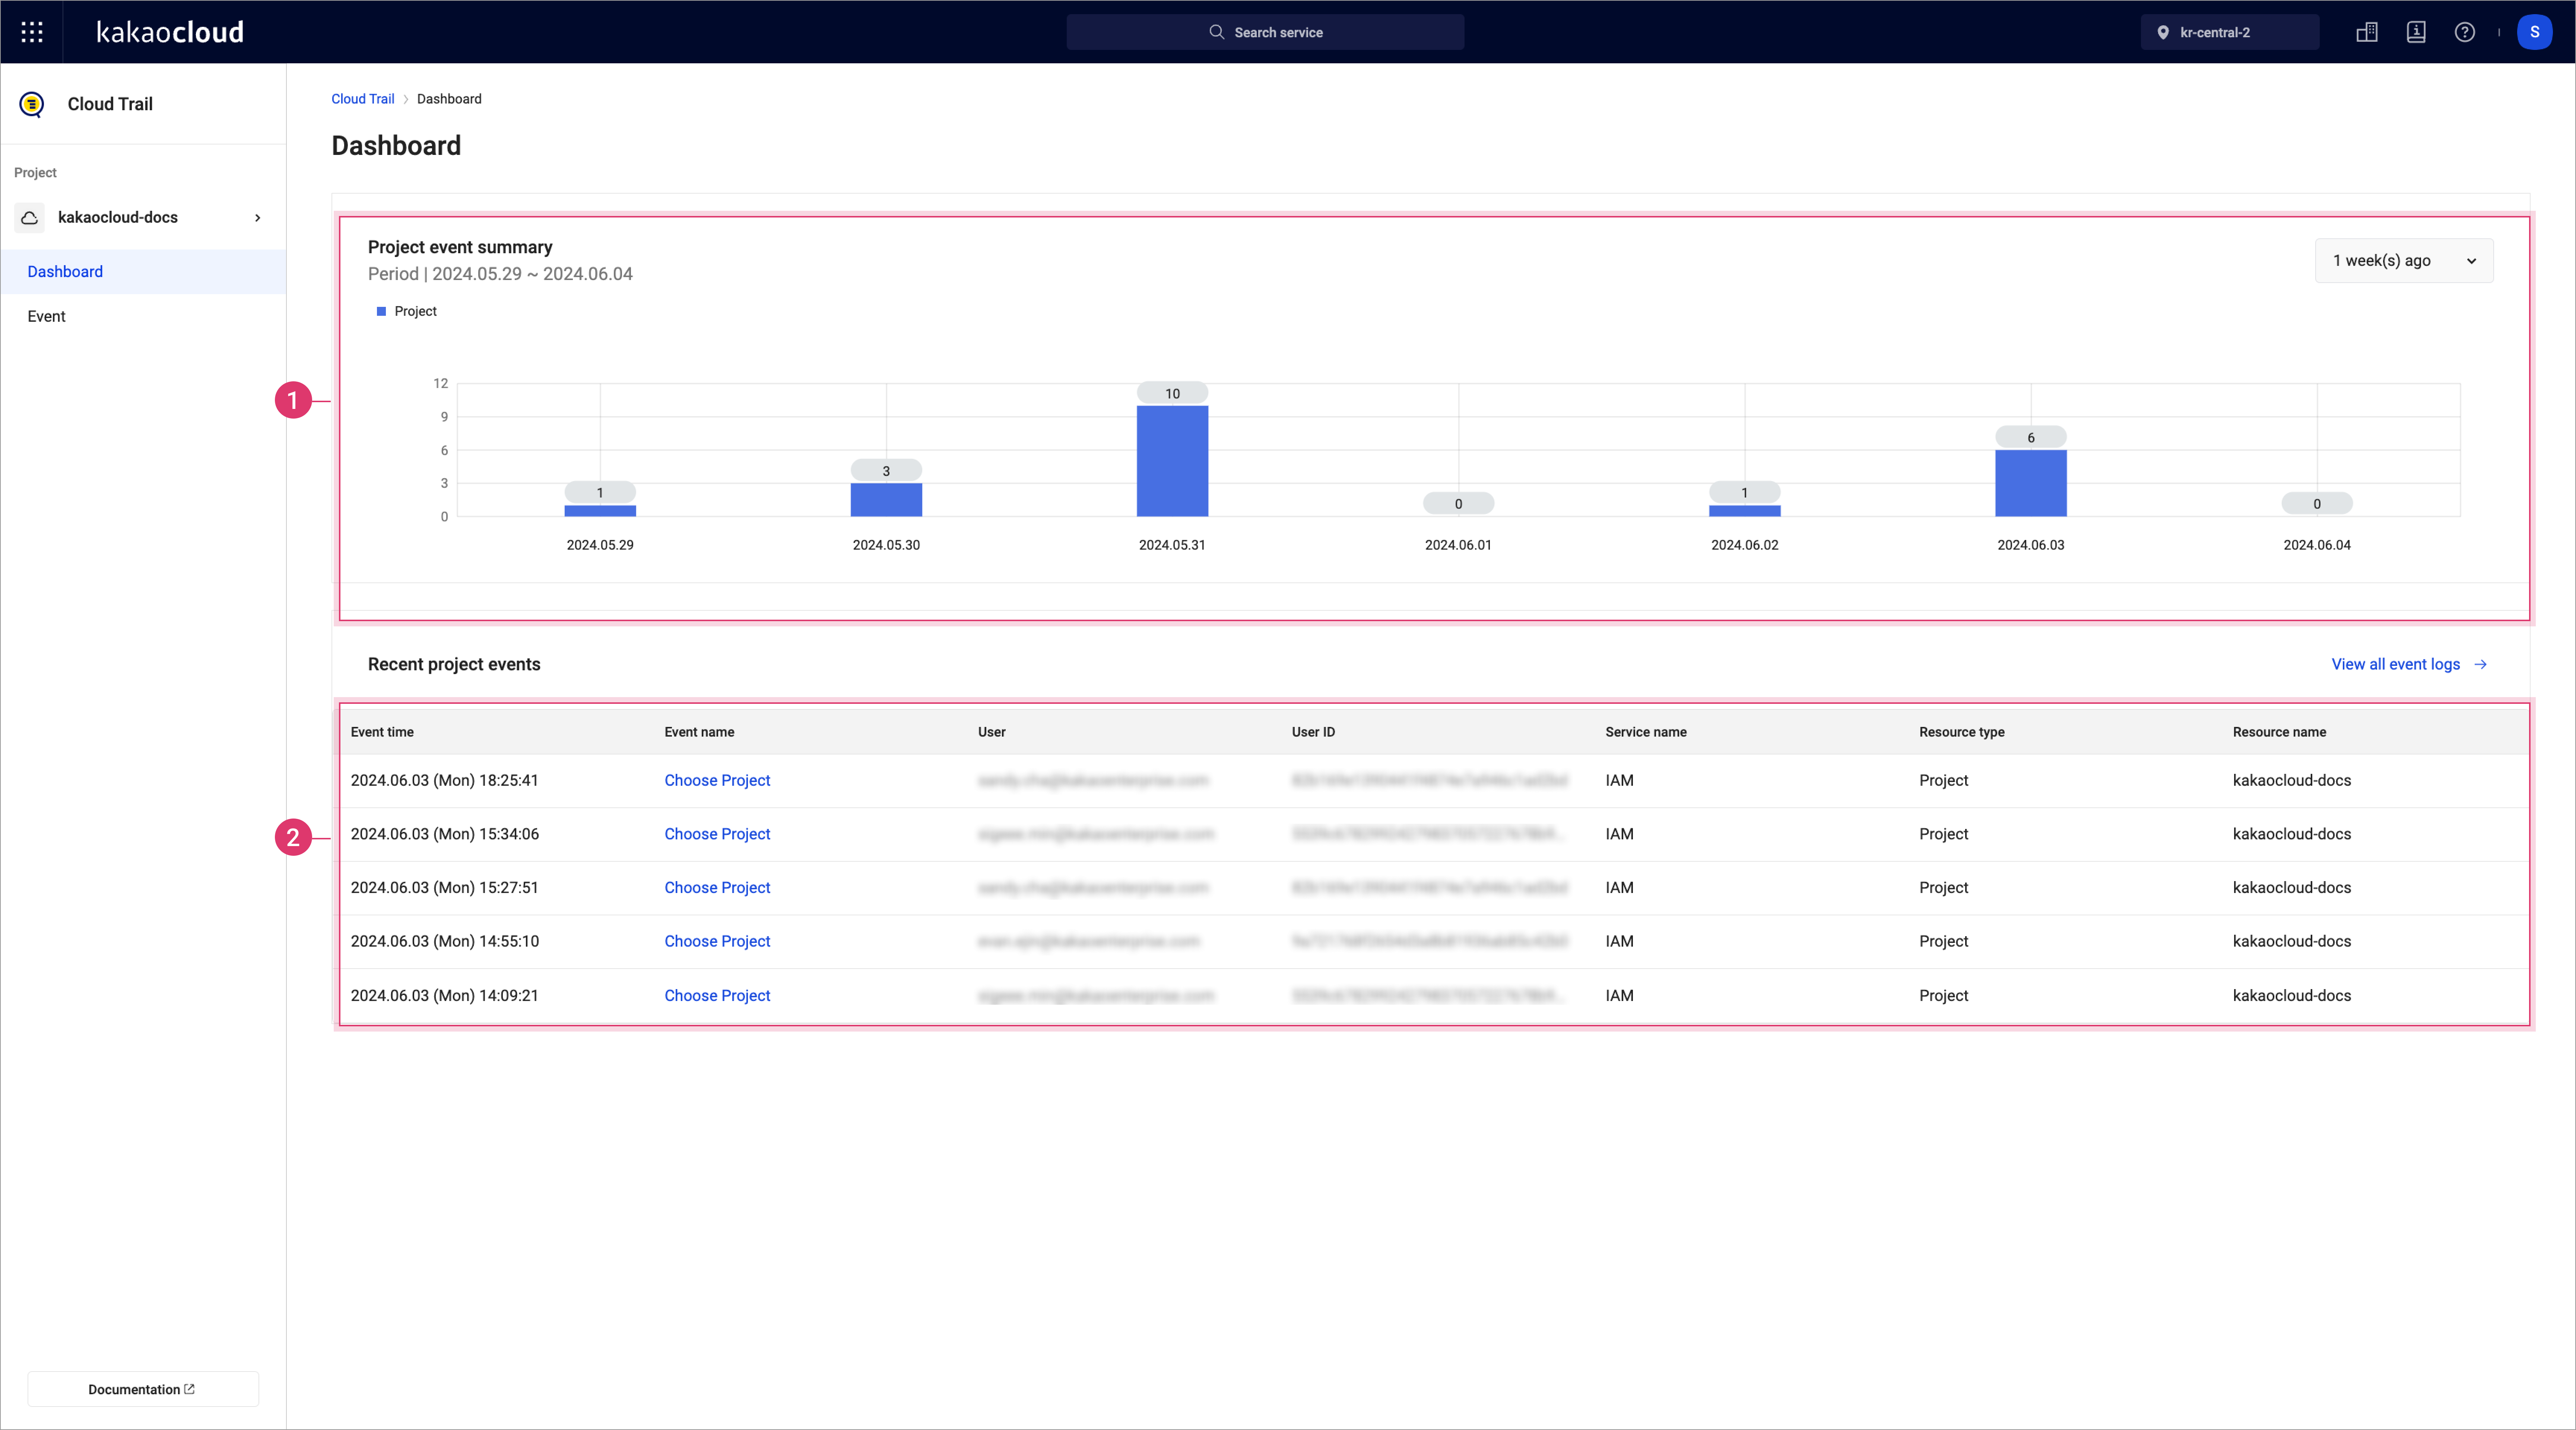
Task: Click the Resource name column header
Action: [x=2279, y=732]
